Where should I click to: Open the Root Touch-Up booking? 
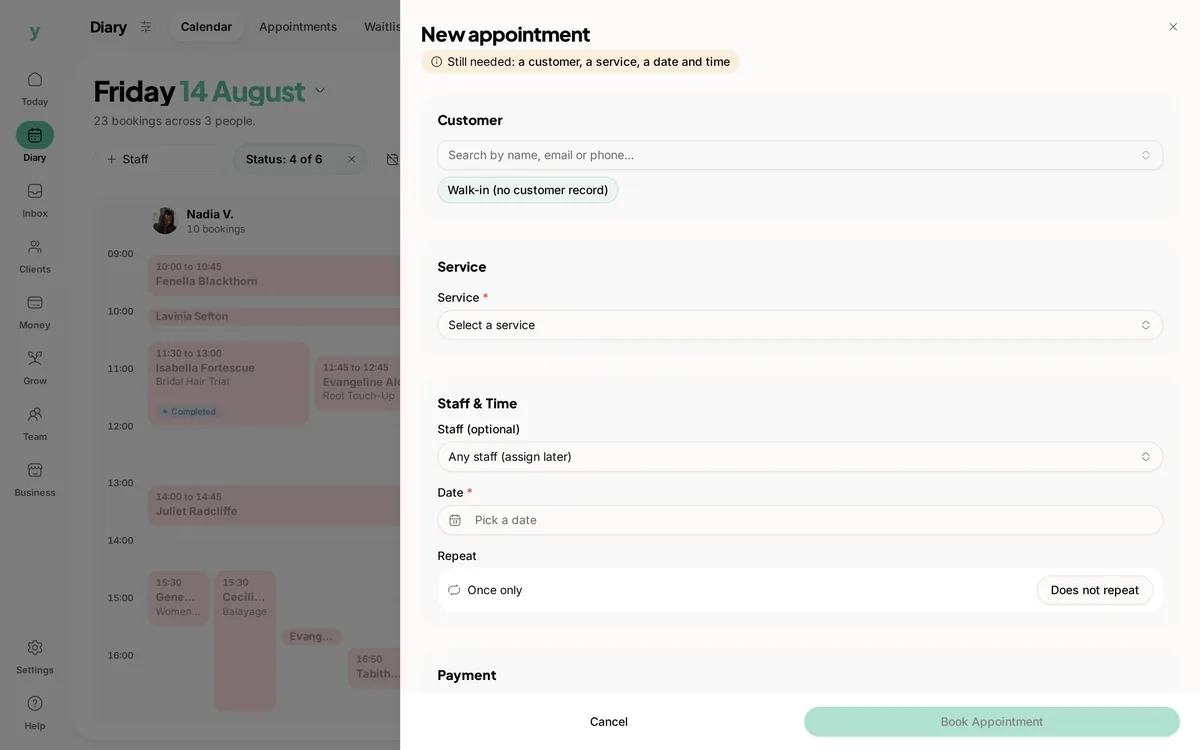point(359,383)
